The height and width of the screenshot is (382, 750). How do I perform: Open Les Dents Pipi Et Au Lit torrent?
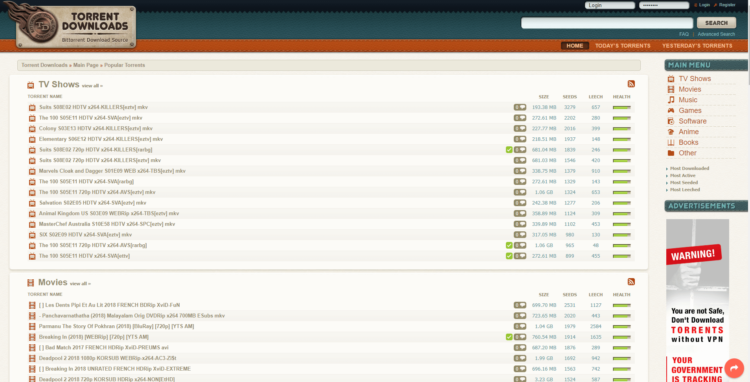click(110, 306)
